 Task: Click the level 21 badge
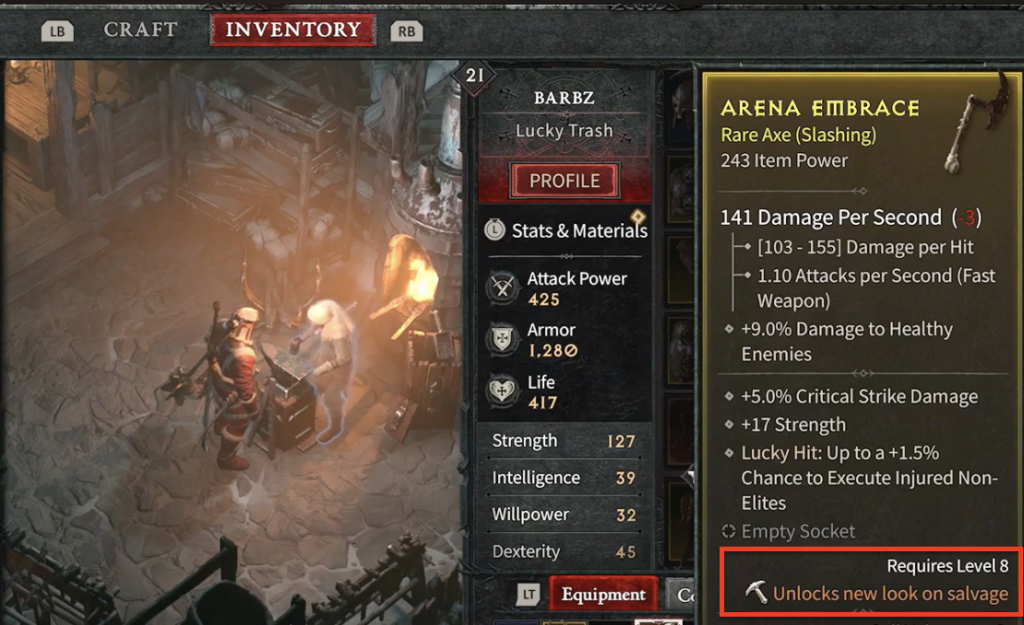coord(475,76)
